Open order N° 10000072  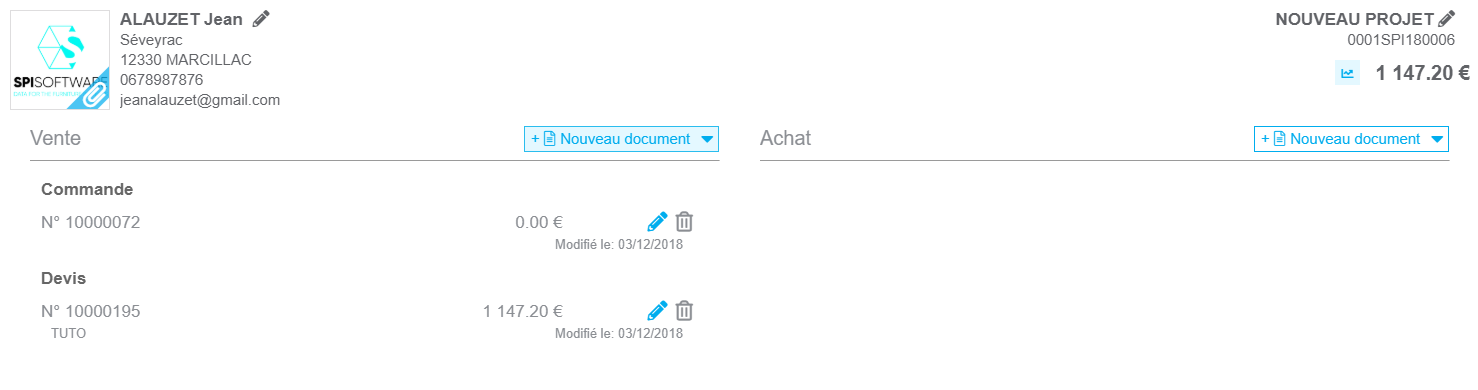[91, 222]
